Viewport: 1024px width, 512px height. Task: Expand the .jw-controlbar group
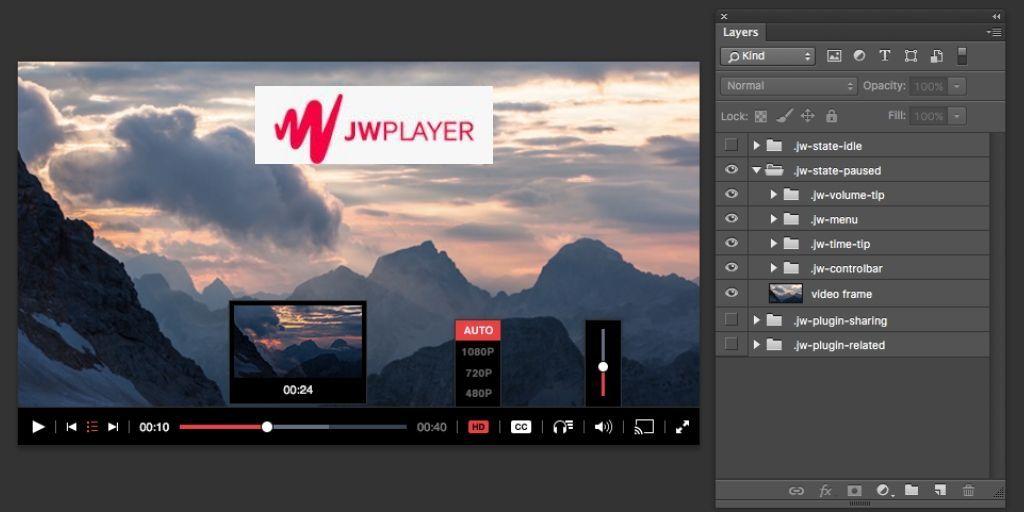(x=774, y=268)
